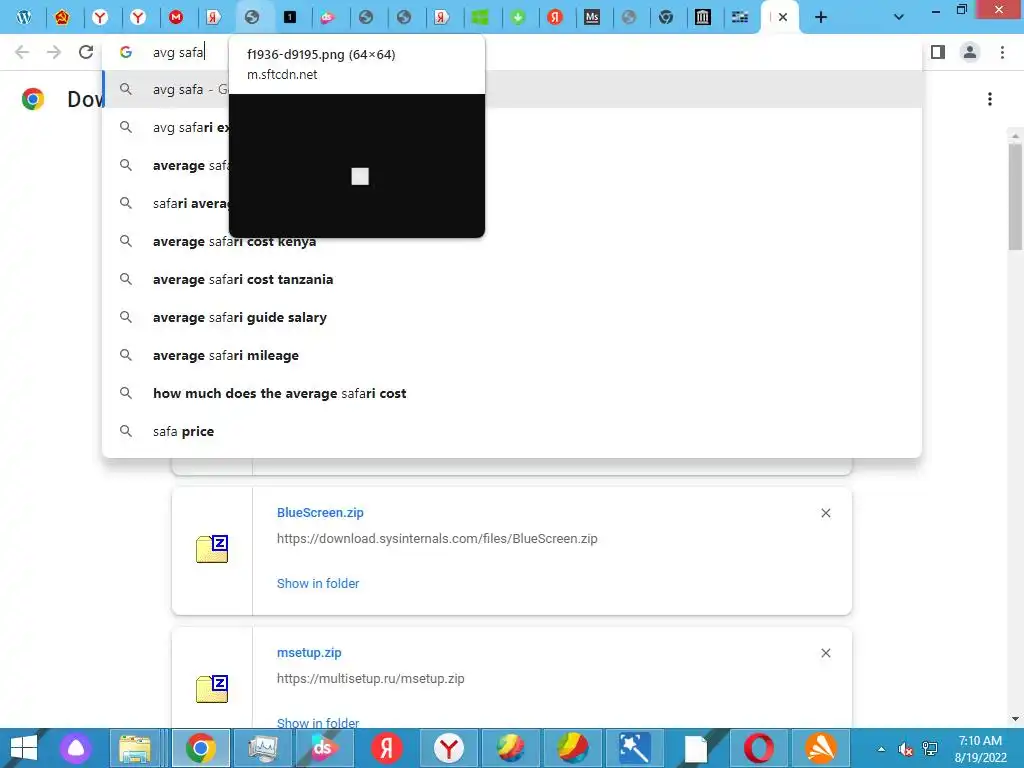Open the blank document taskbar icon
Viewport: 1024px width, 768px height.
(x=696, y=748)
